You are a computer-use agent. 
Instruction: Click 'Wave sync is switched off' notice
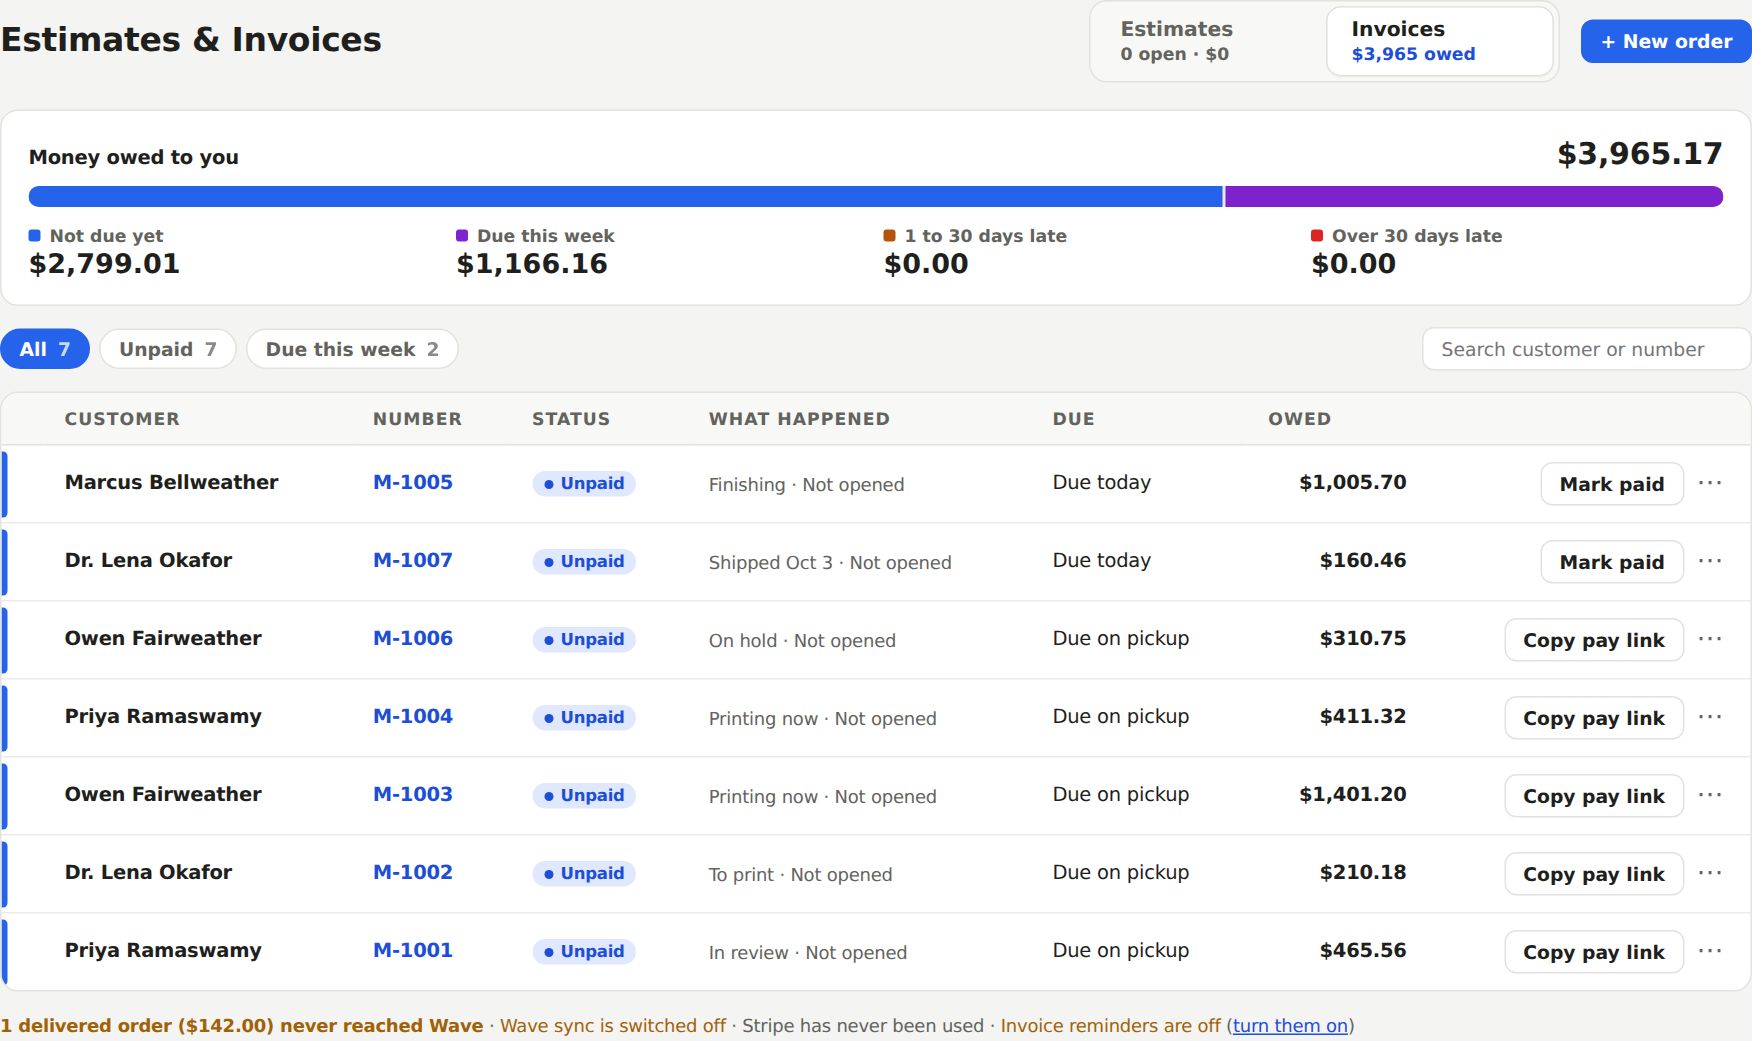(613, 1026)
